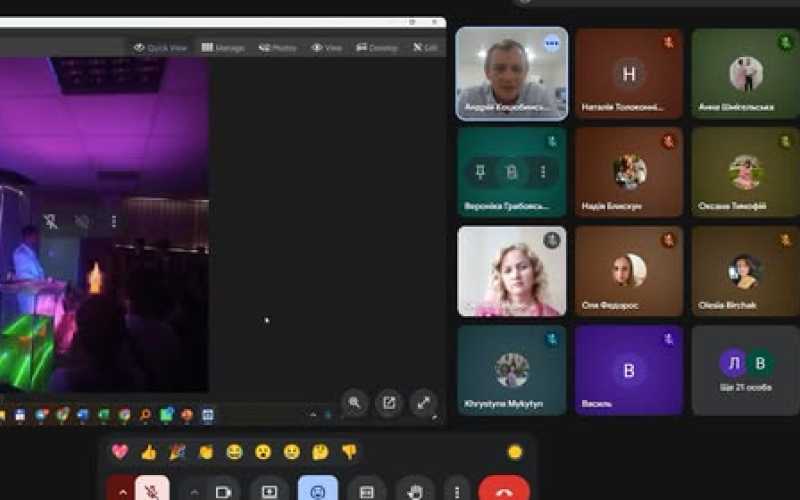The height and width of the screenshot is (500, 800).
Task: Unpin the shared screen presentation
Action: click(x=50, y=221)
